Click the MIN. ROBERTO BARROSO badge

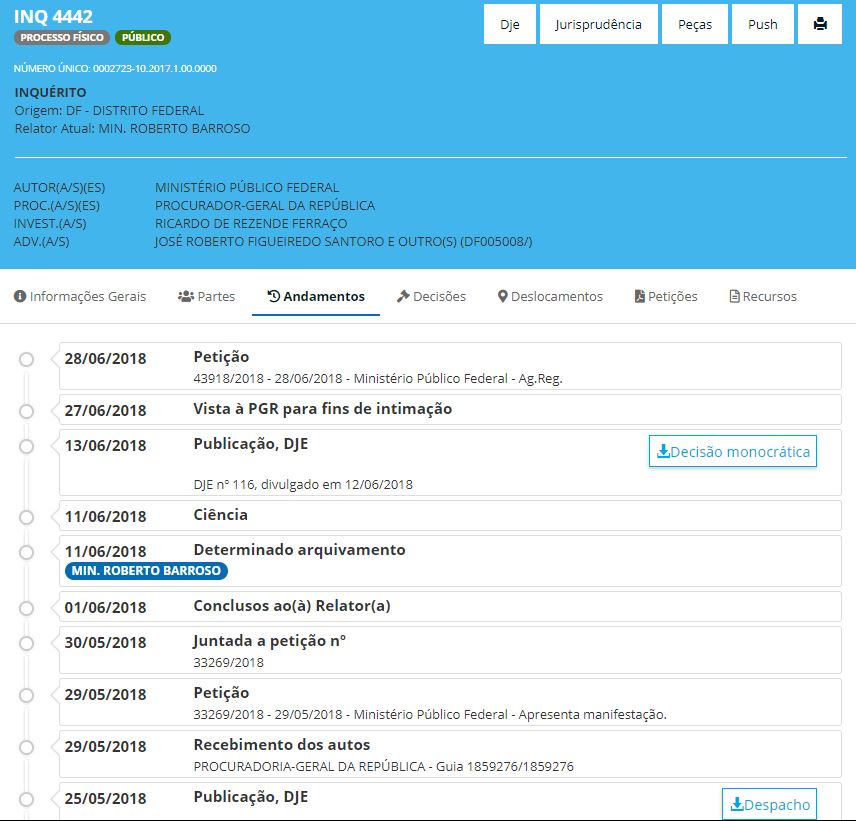146,570
